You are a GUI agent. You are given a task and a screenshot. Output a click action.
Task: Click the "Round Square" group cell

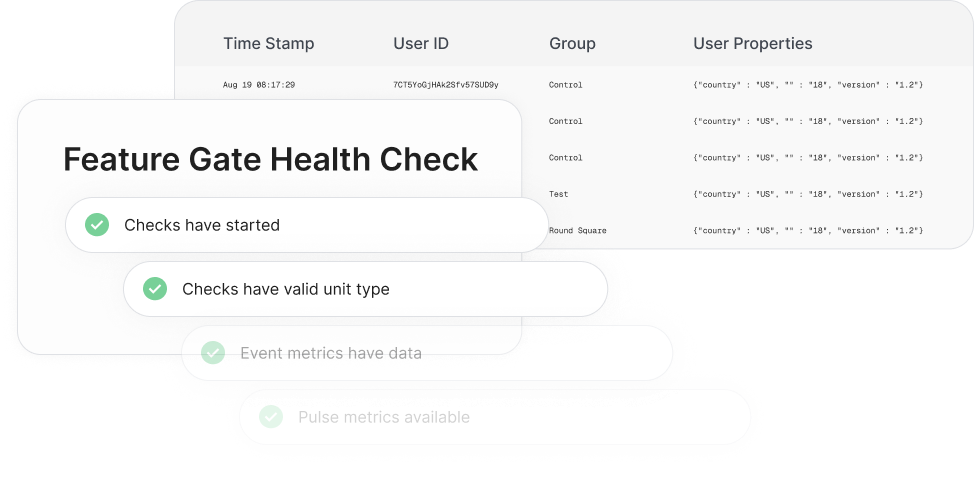tap(578, 230)
